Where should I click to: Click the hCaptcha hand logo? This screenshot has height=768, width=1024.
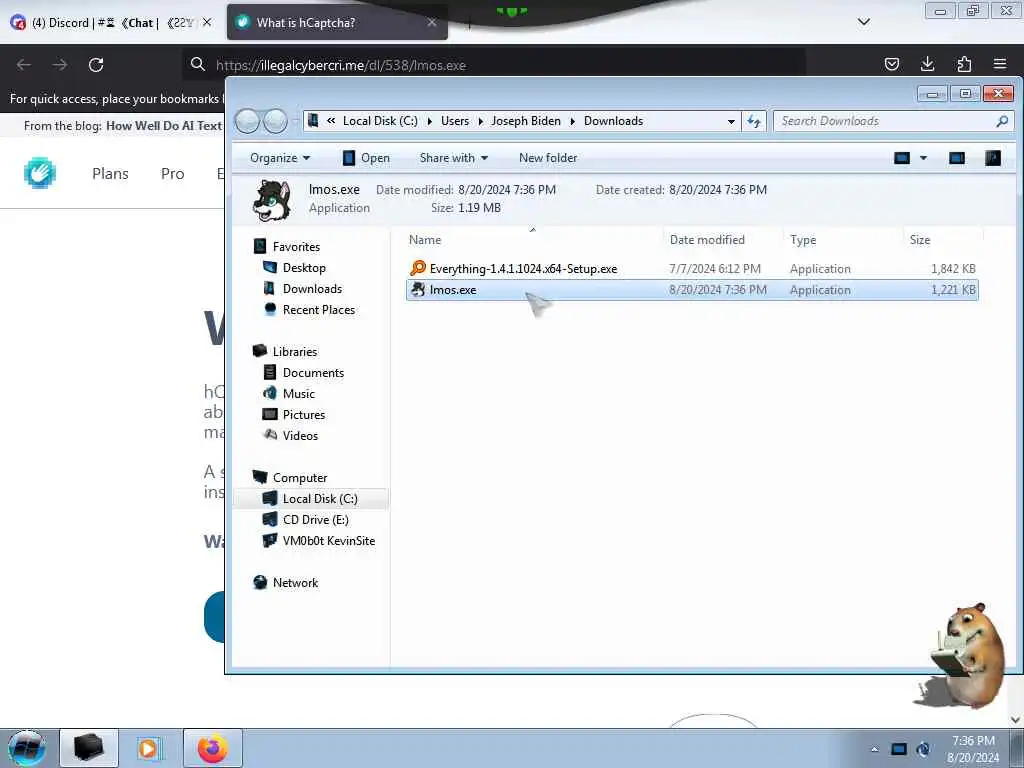pos(40,173)
